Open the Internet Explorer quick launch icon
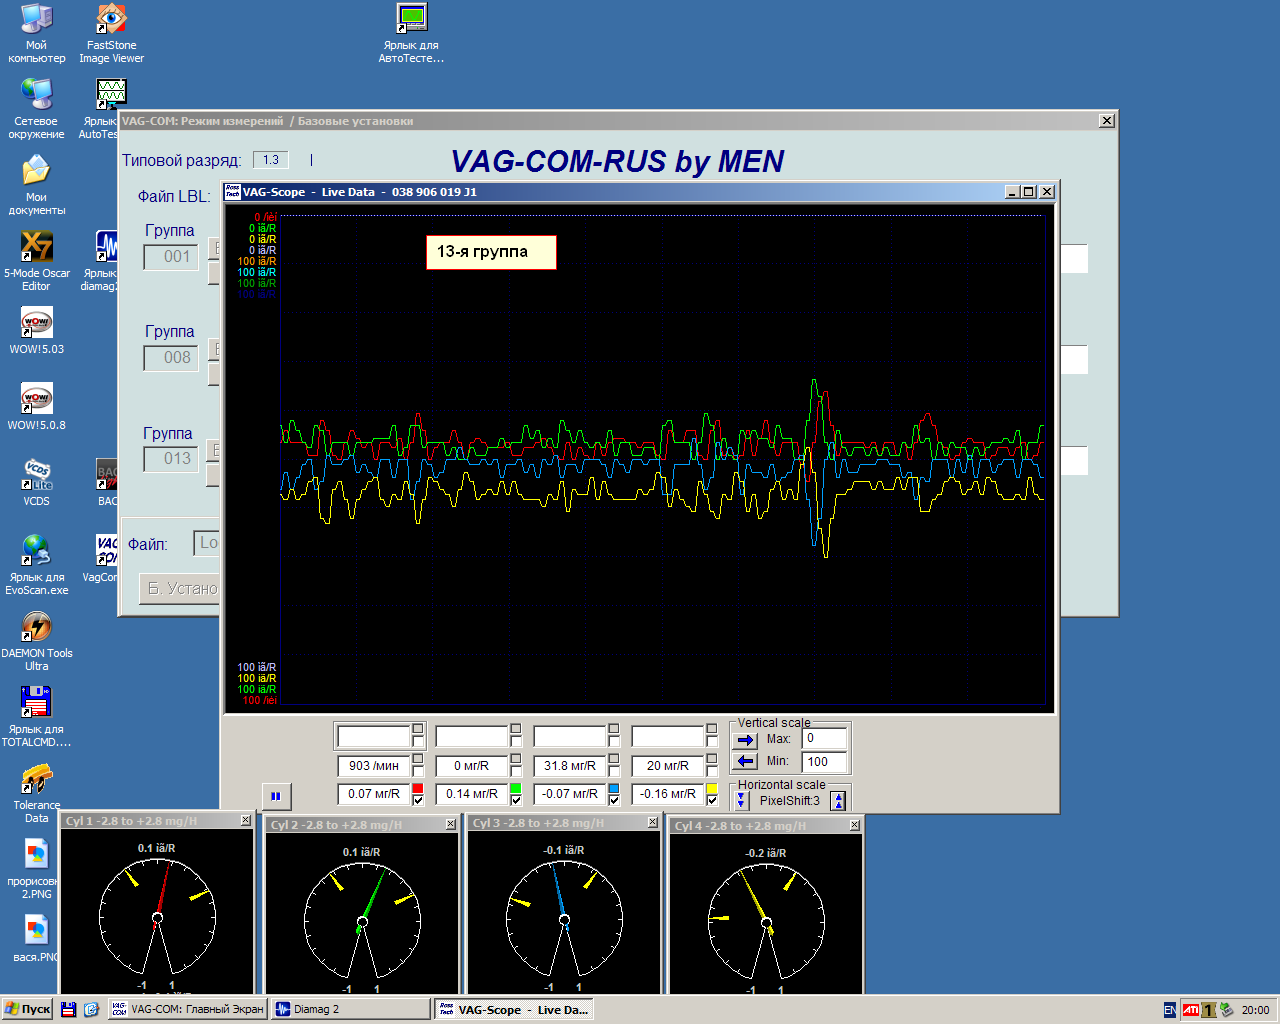The image size is (1280, 1024). (91, 1010)
